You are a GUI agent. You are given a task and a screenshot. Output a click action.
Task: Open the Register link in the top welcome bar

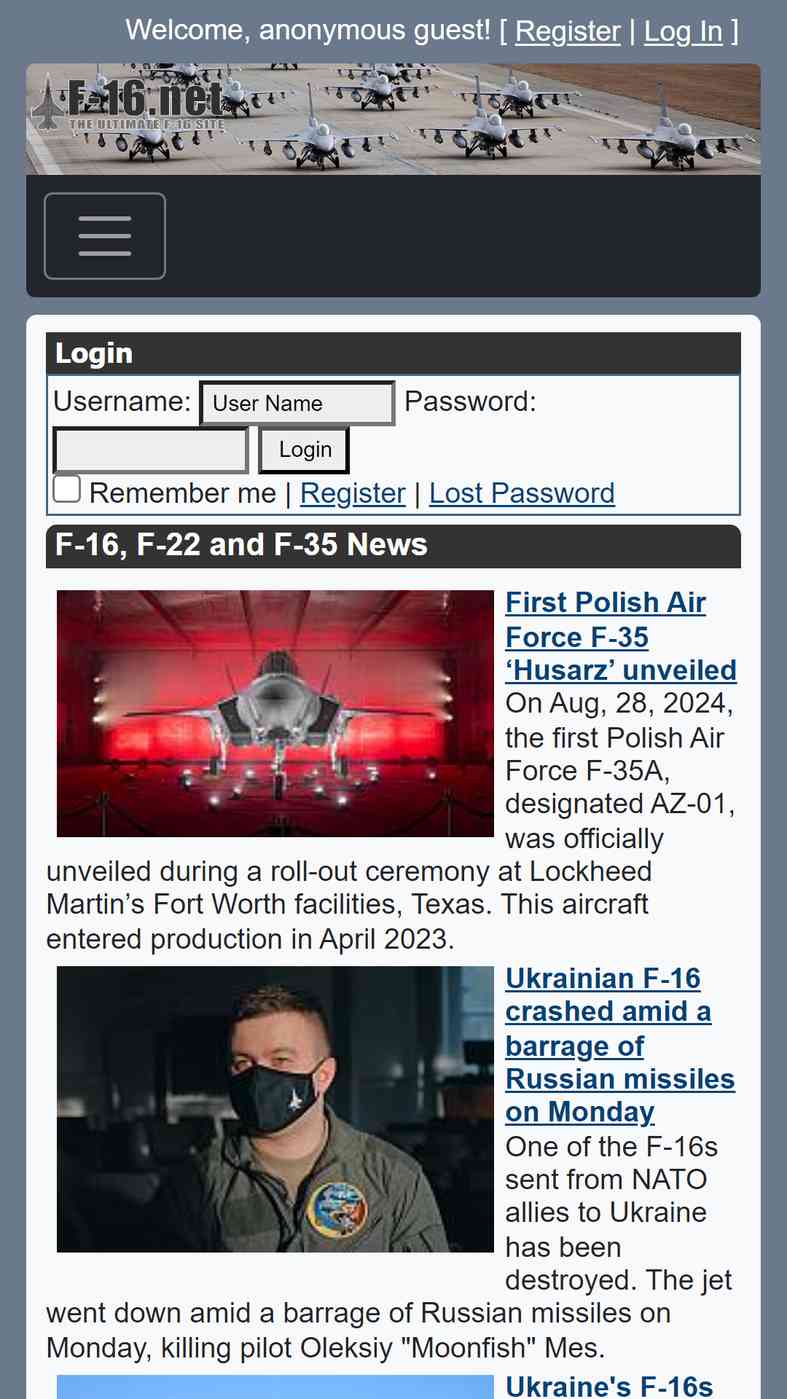click(x=568, y=31)
